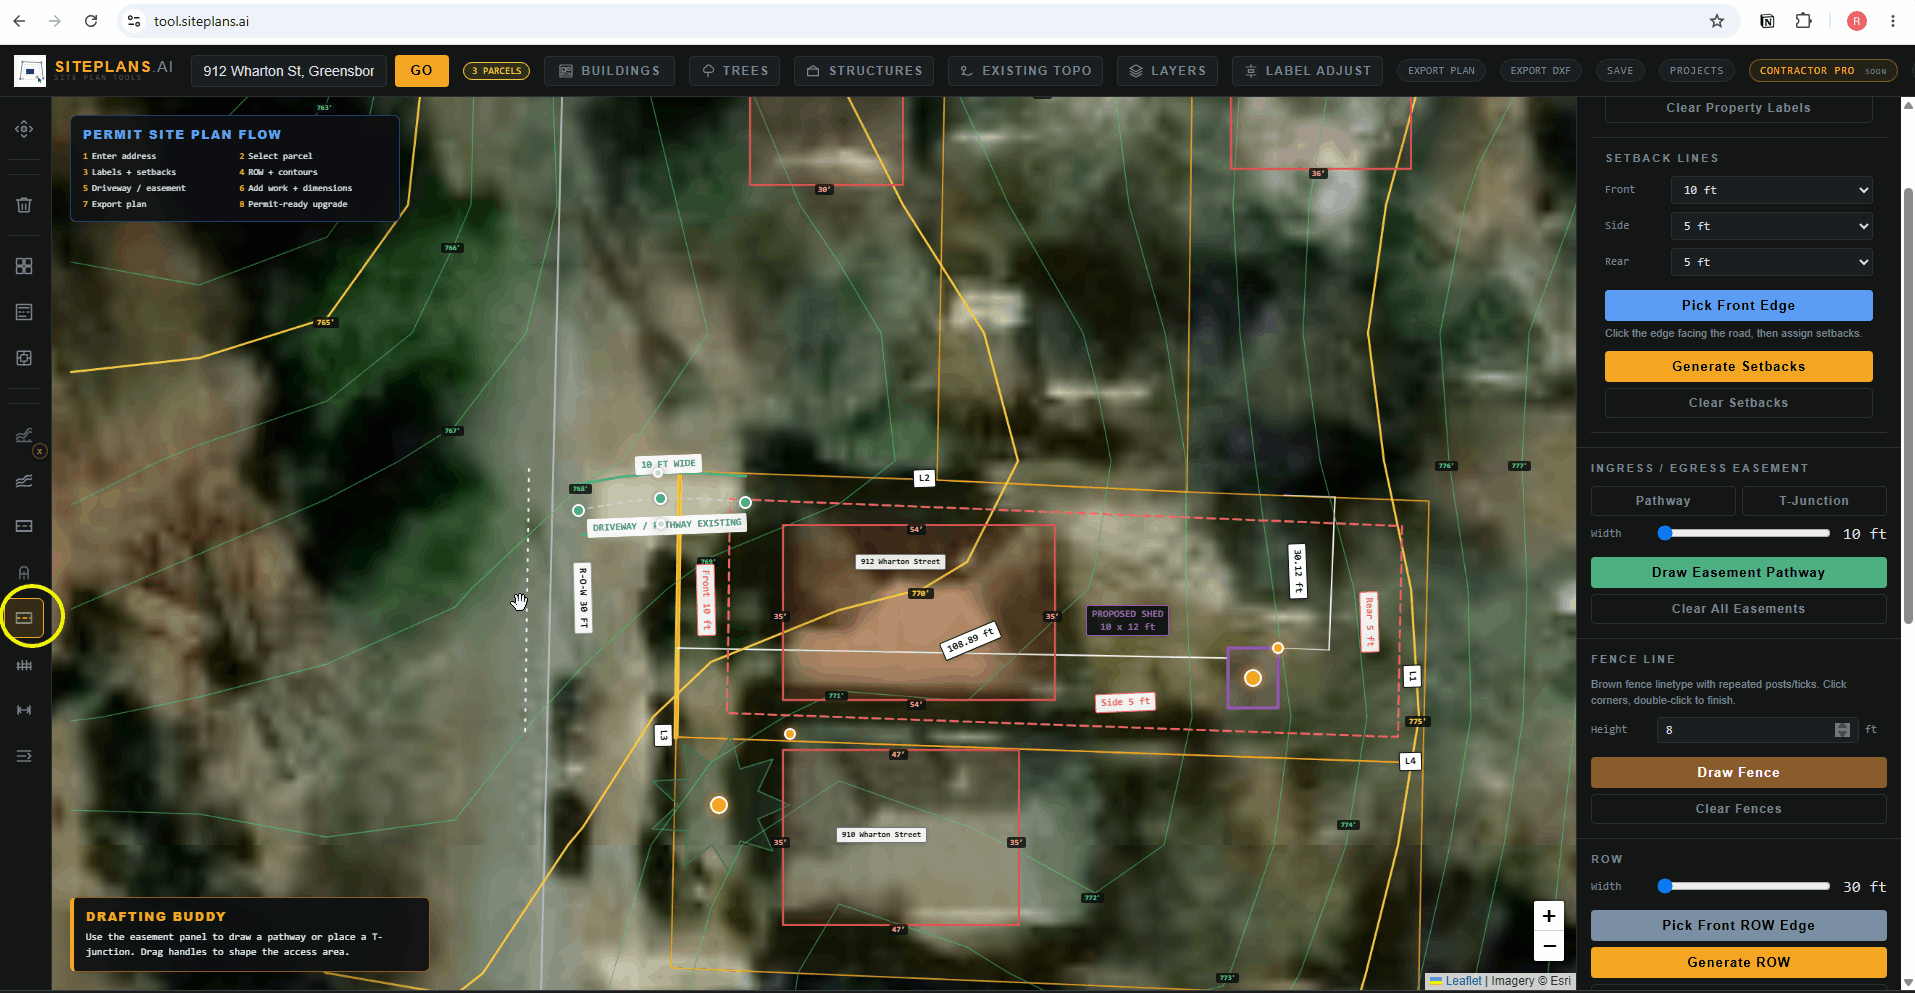Open the Notion extension icon in browser toolbar

click(x=1767, y=21)
